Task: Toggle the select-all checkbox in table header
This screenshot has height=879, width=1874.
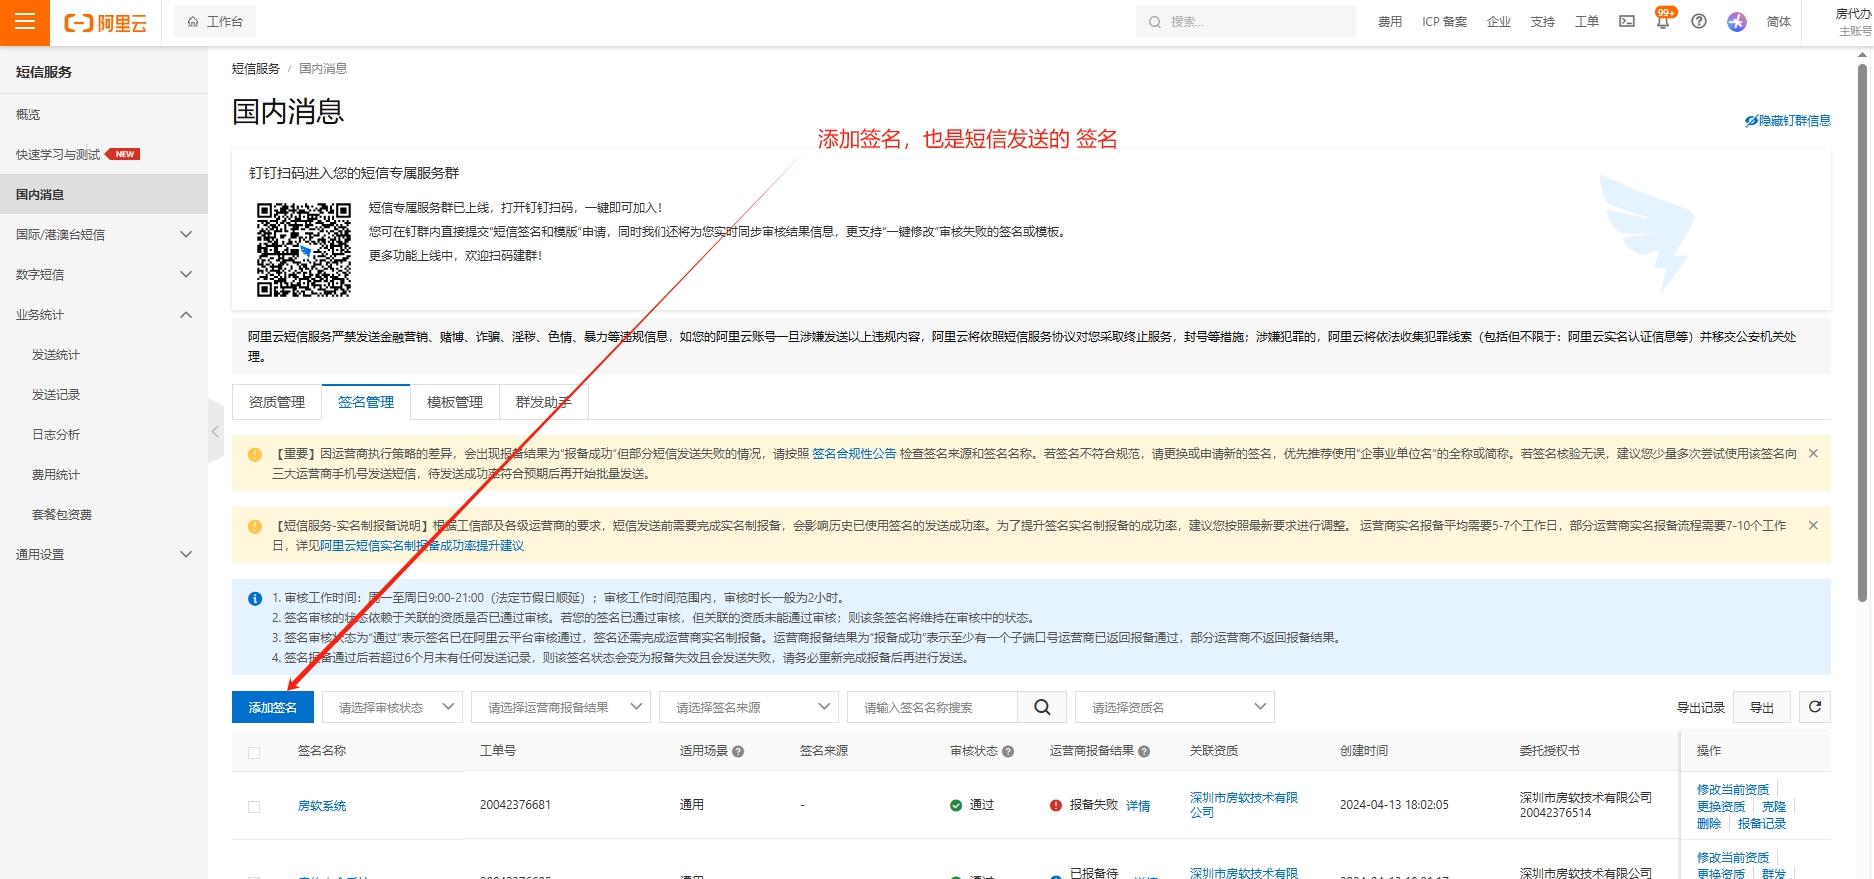Action: coord(254,753)
